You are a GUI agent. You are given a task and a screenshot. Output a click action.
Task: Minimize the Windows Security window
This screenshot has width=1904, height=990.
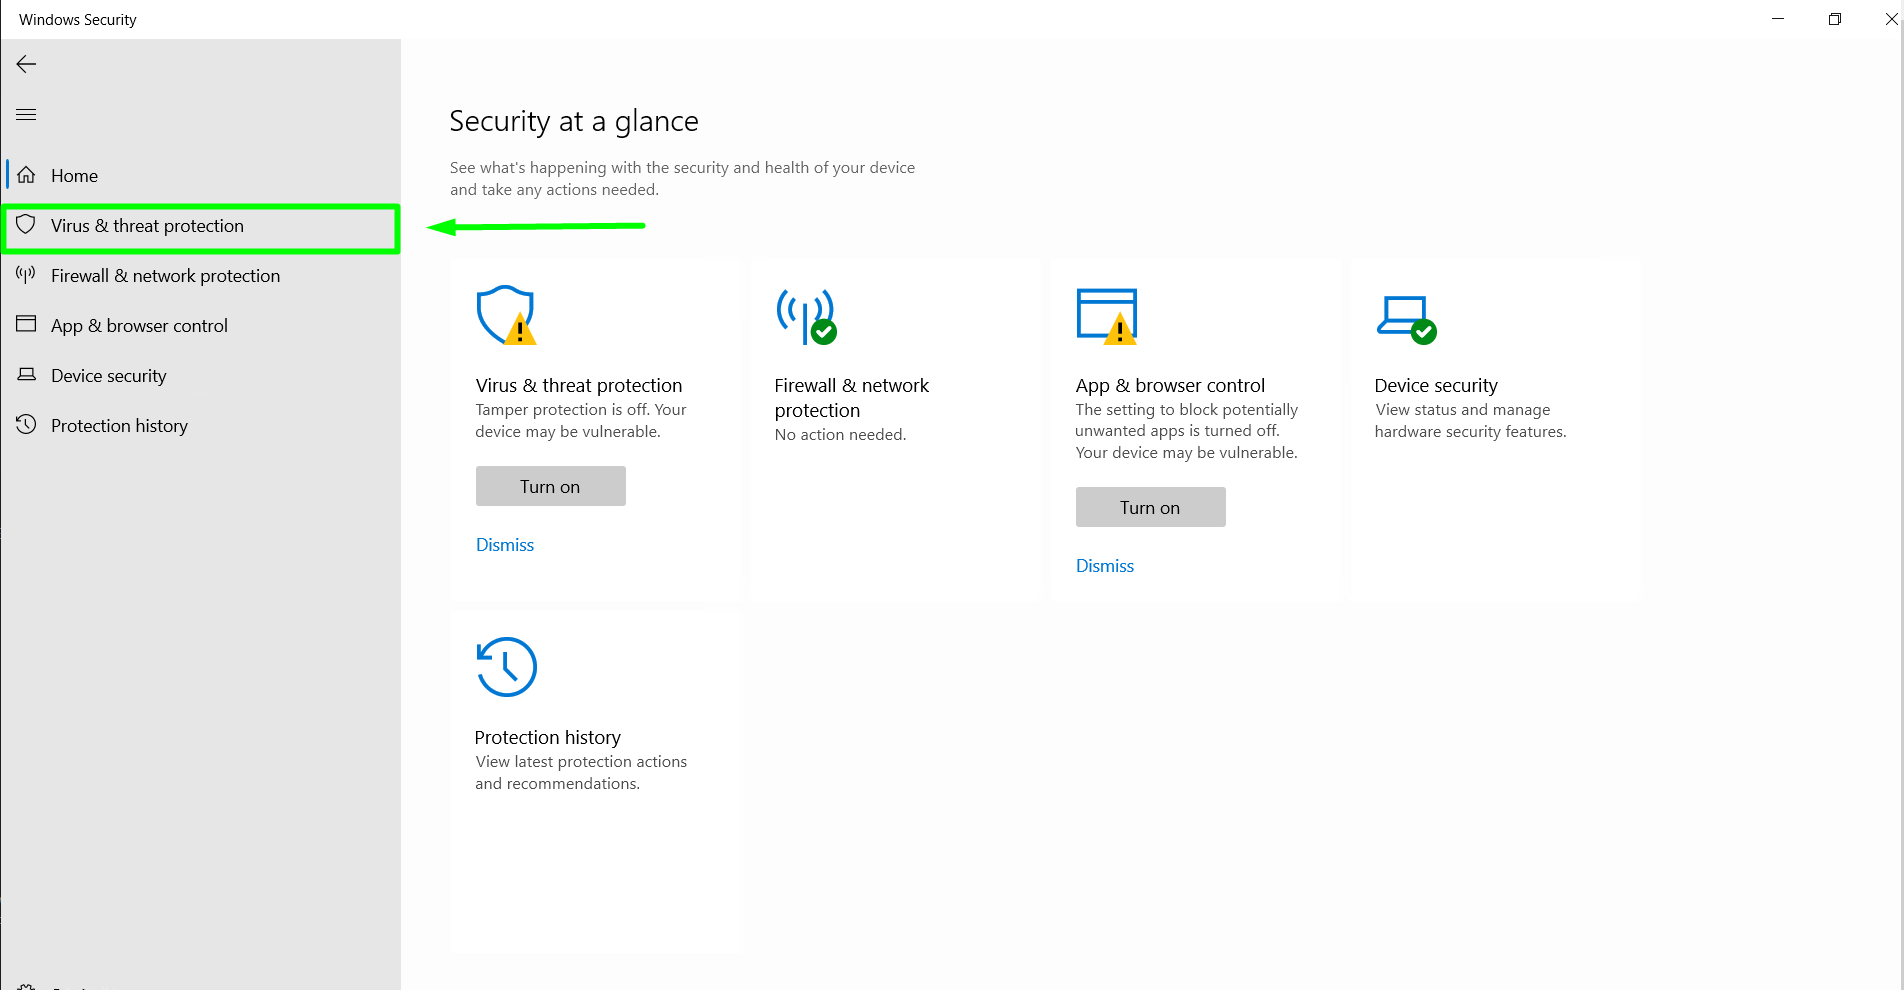tap(1778, 19)
